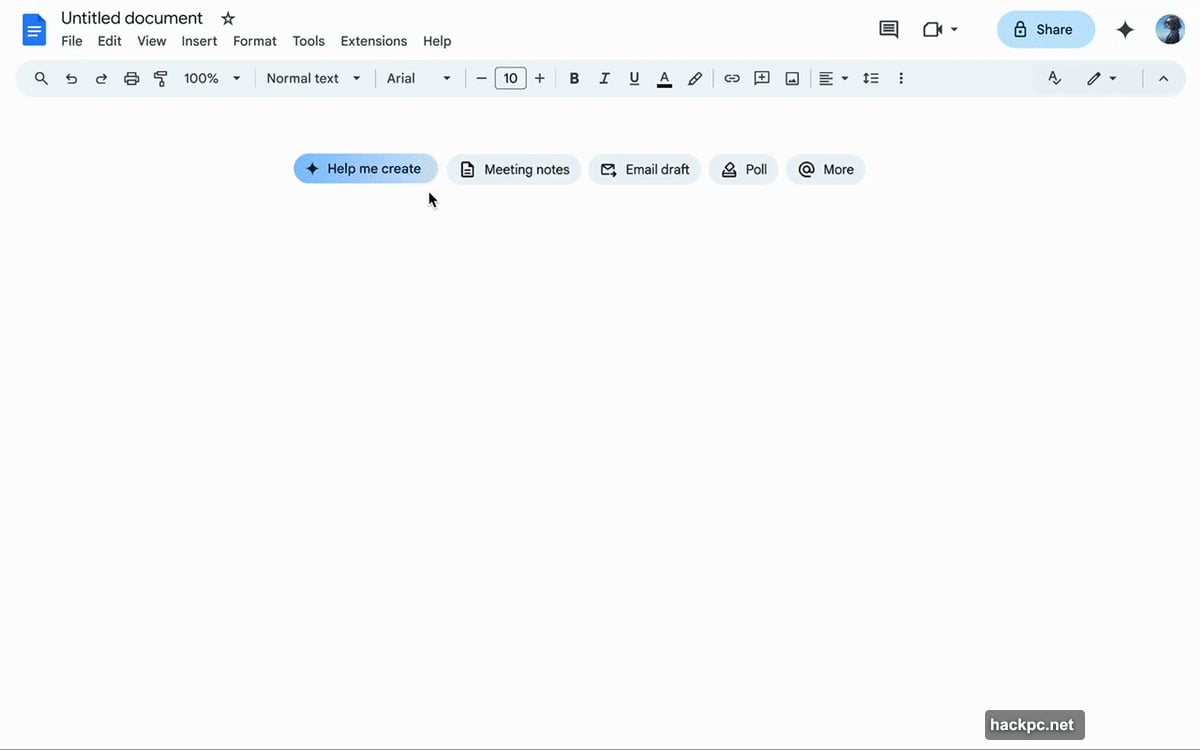Open the zoom level dropdown
Viewport: 1200px width, 750px height.
[x=211, y=78]
